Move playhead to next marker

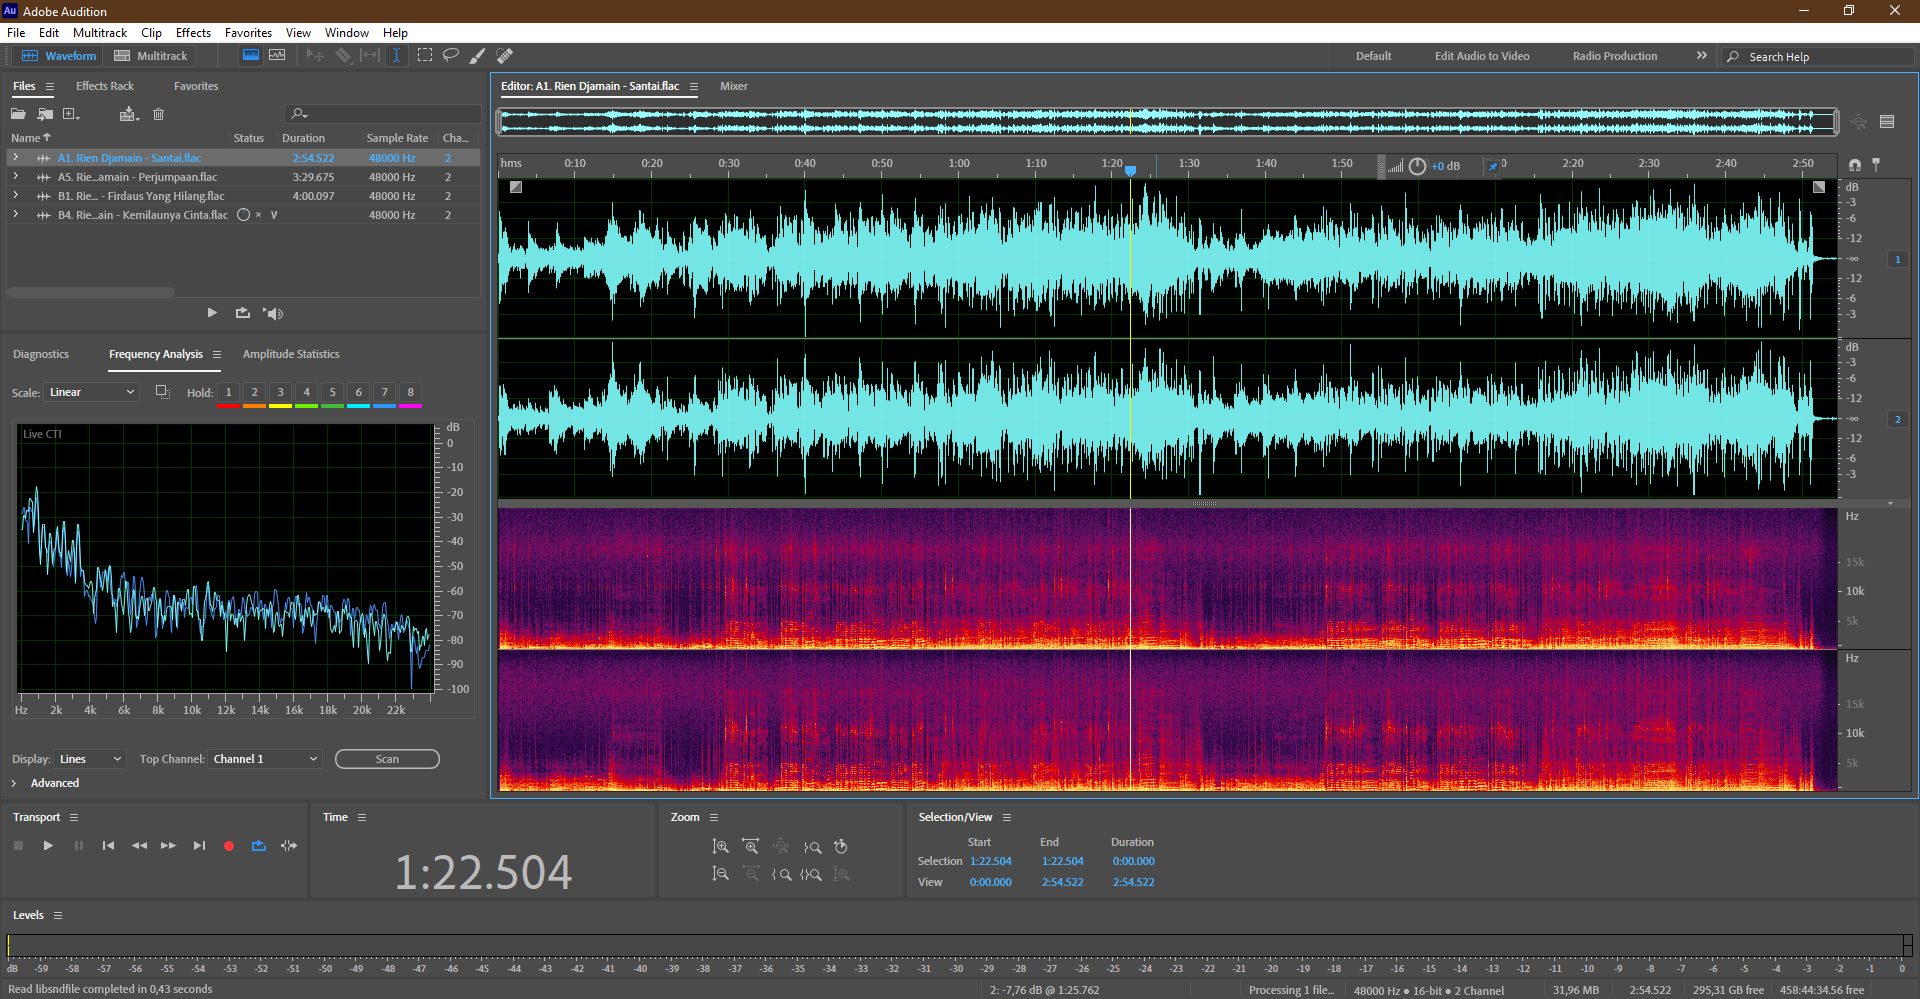[x=199, y=846]
